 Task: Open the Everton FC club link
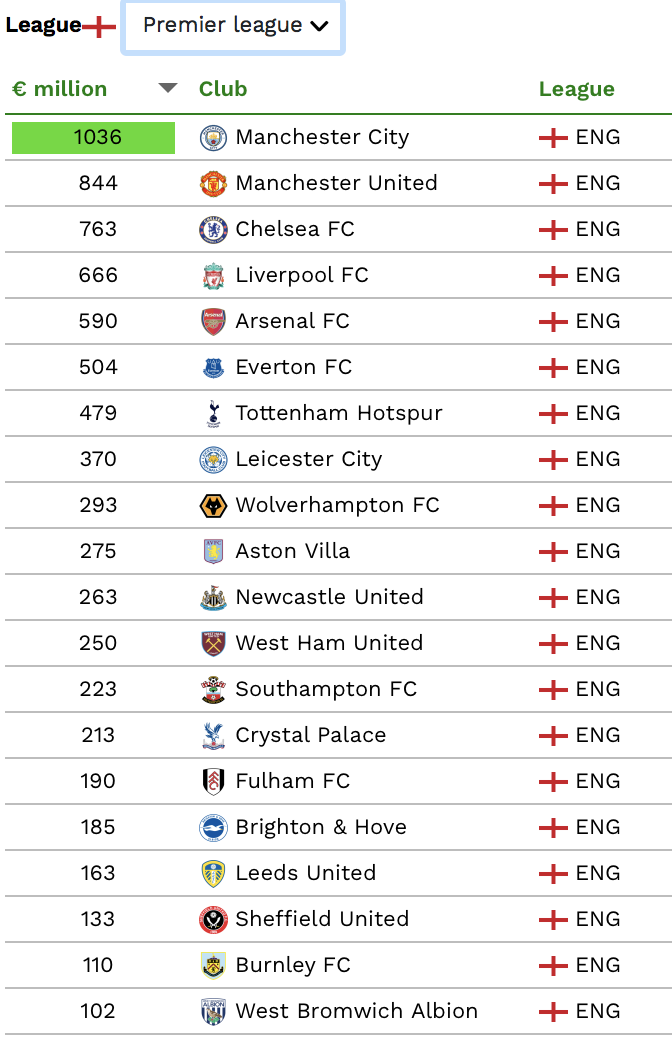tap(293, 367)
